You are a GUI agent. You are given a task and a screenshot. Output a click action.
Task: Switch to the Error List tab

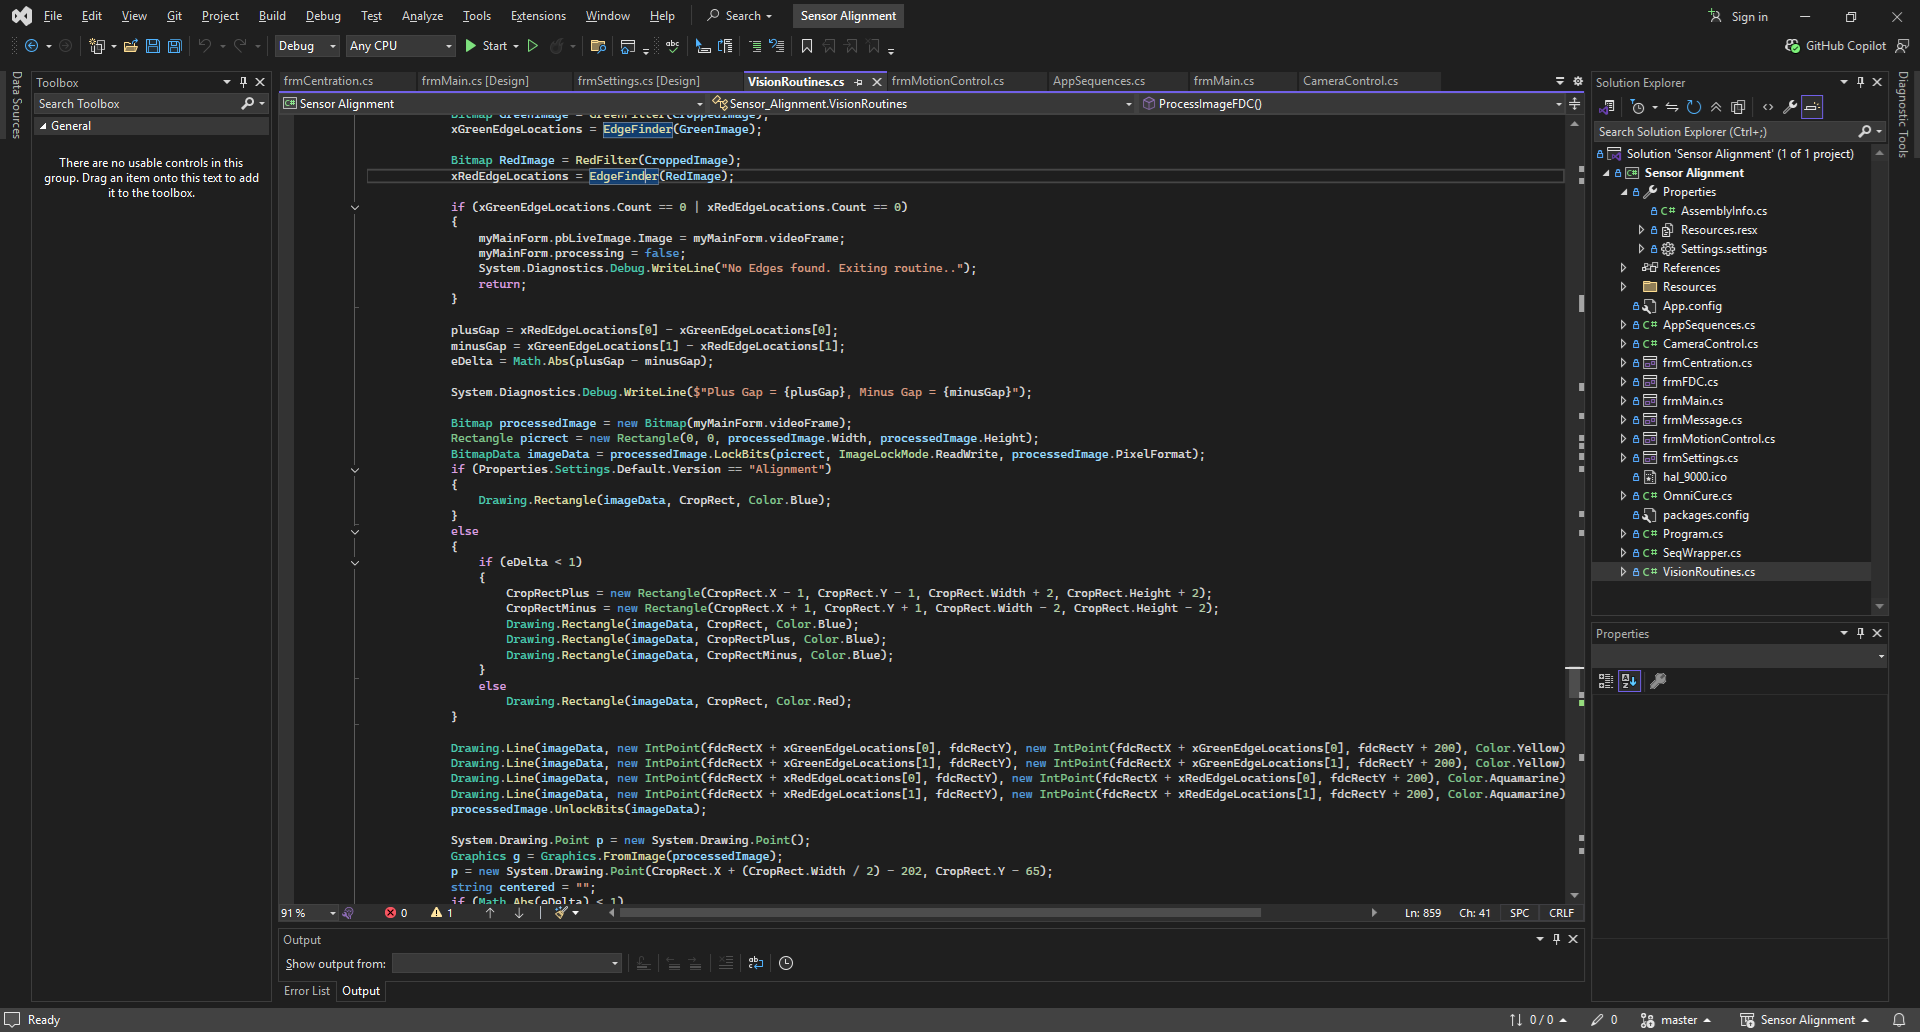tap(306, 991)
